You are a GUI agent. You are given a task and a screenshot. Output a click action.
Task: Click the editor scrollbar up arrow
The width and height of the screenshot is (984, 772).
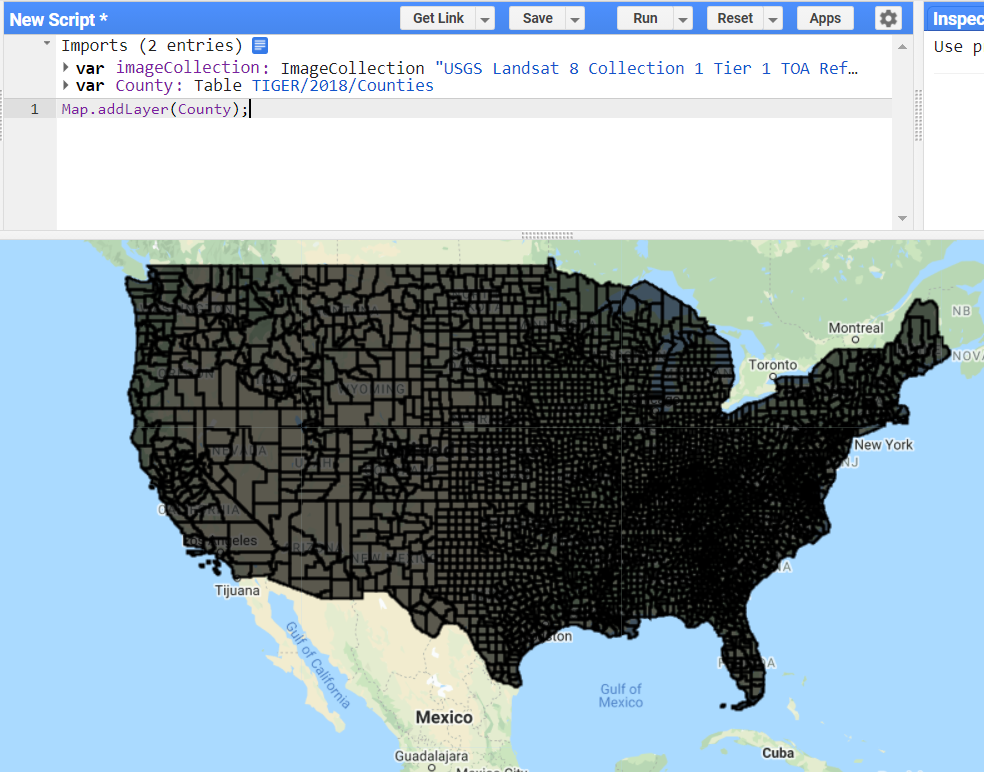tap(902, 47)
